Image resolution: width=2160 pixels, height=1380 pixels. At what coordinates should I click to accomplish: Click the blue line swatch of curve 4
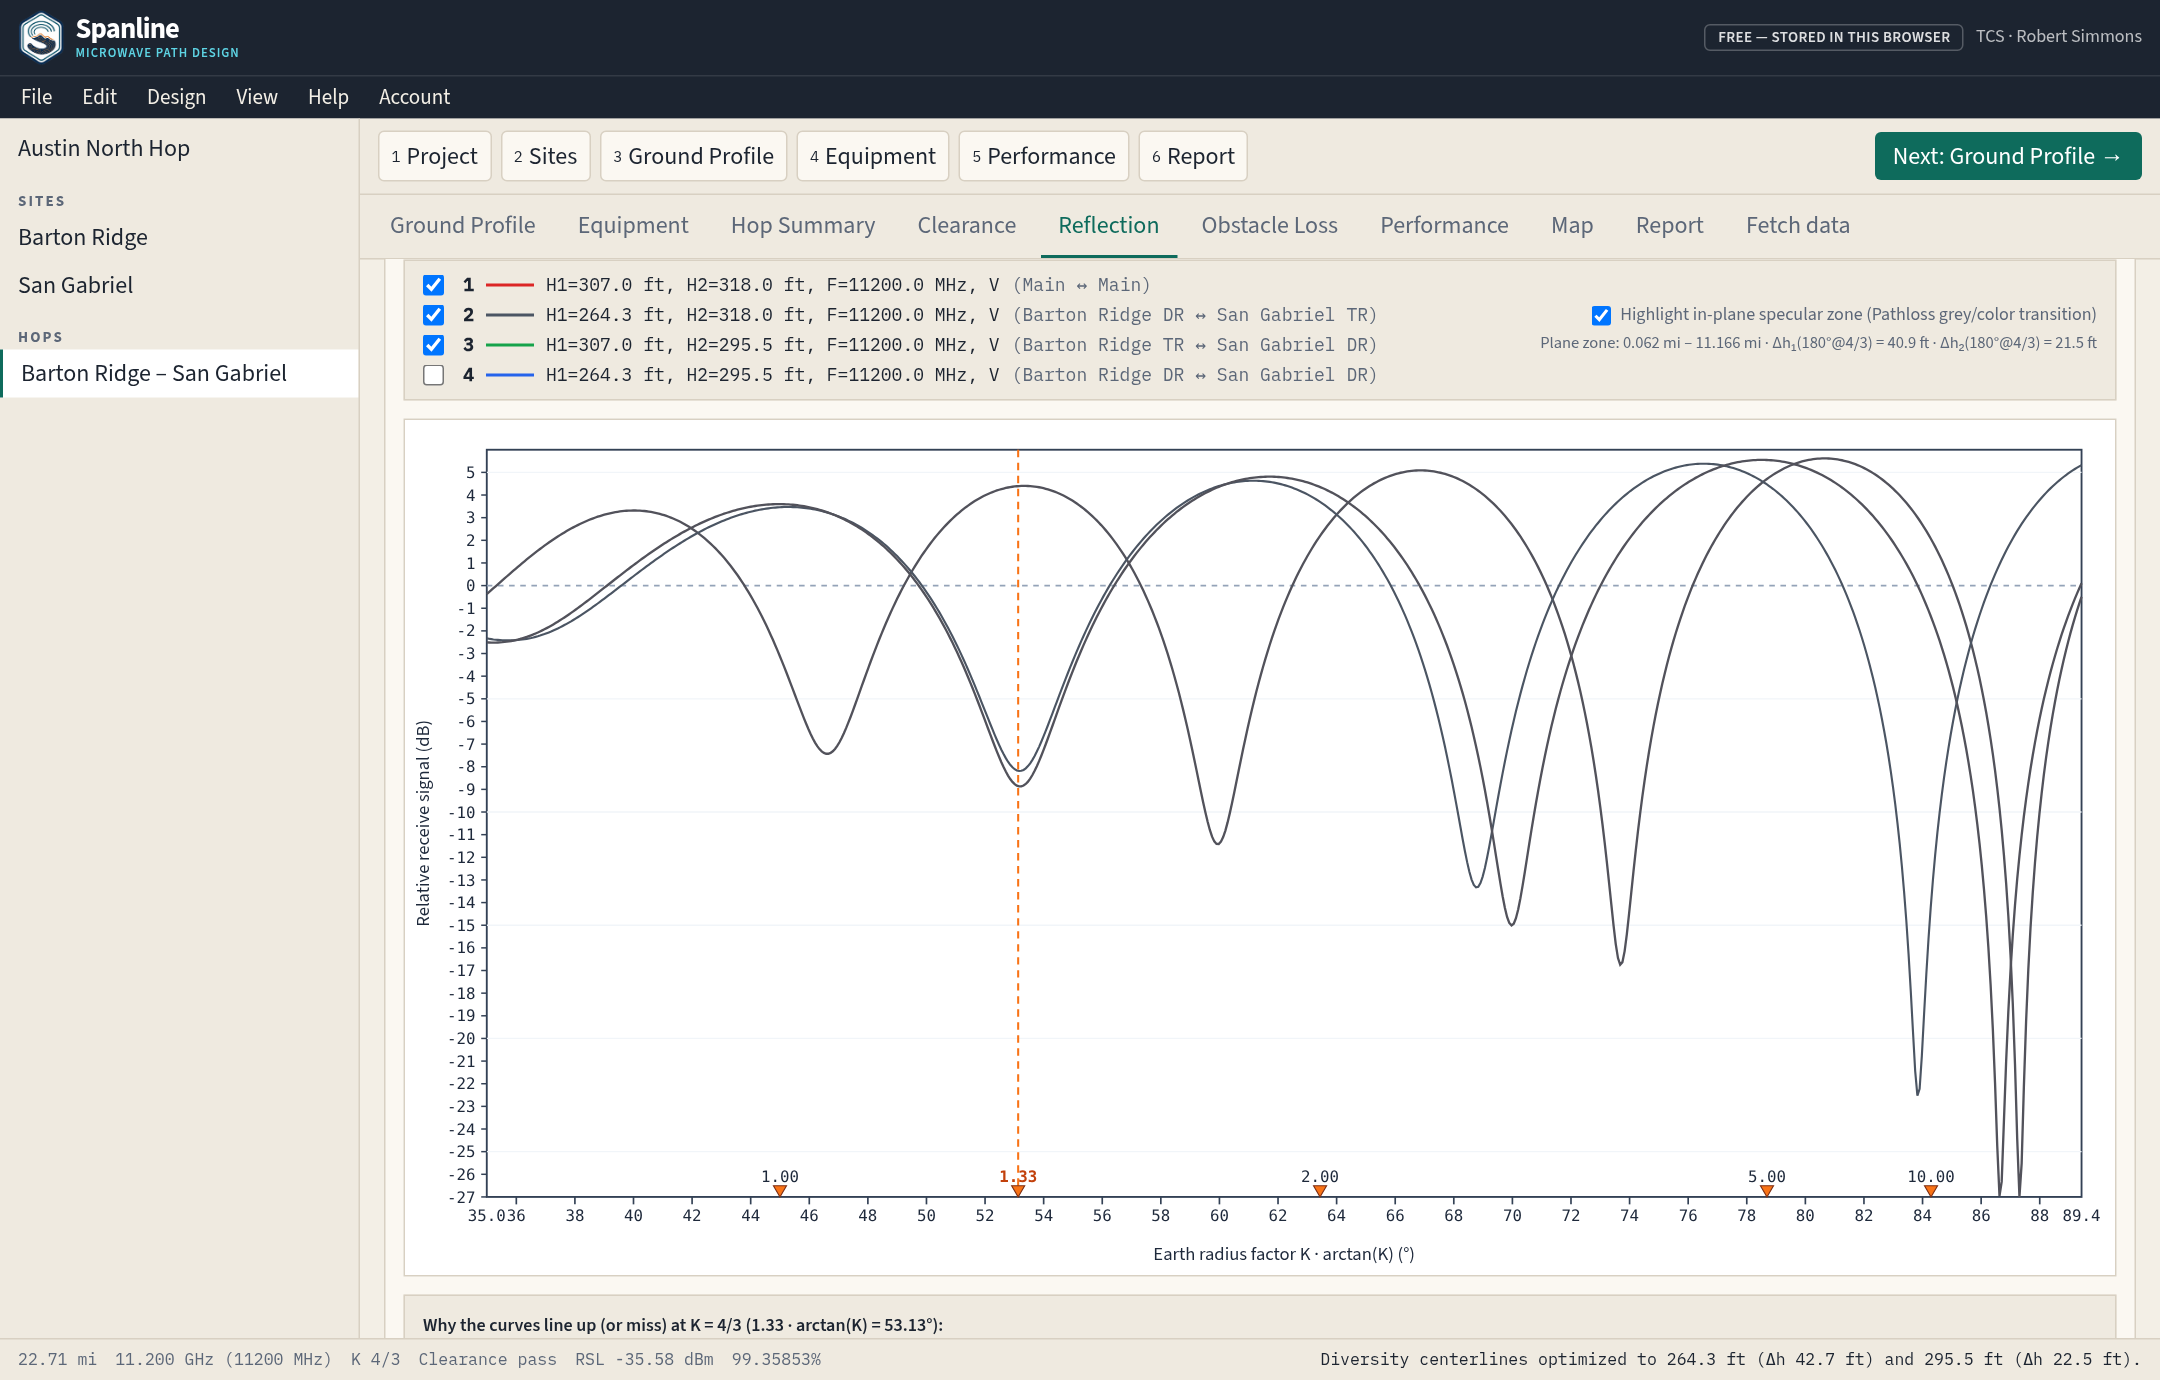[x=510, y=375]
